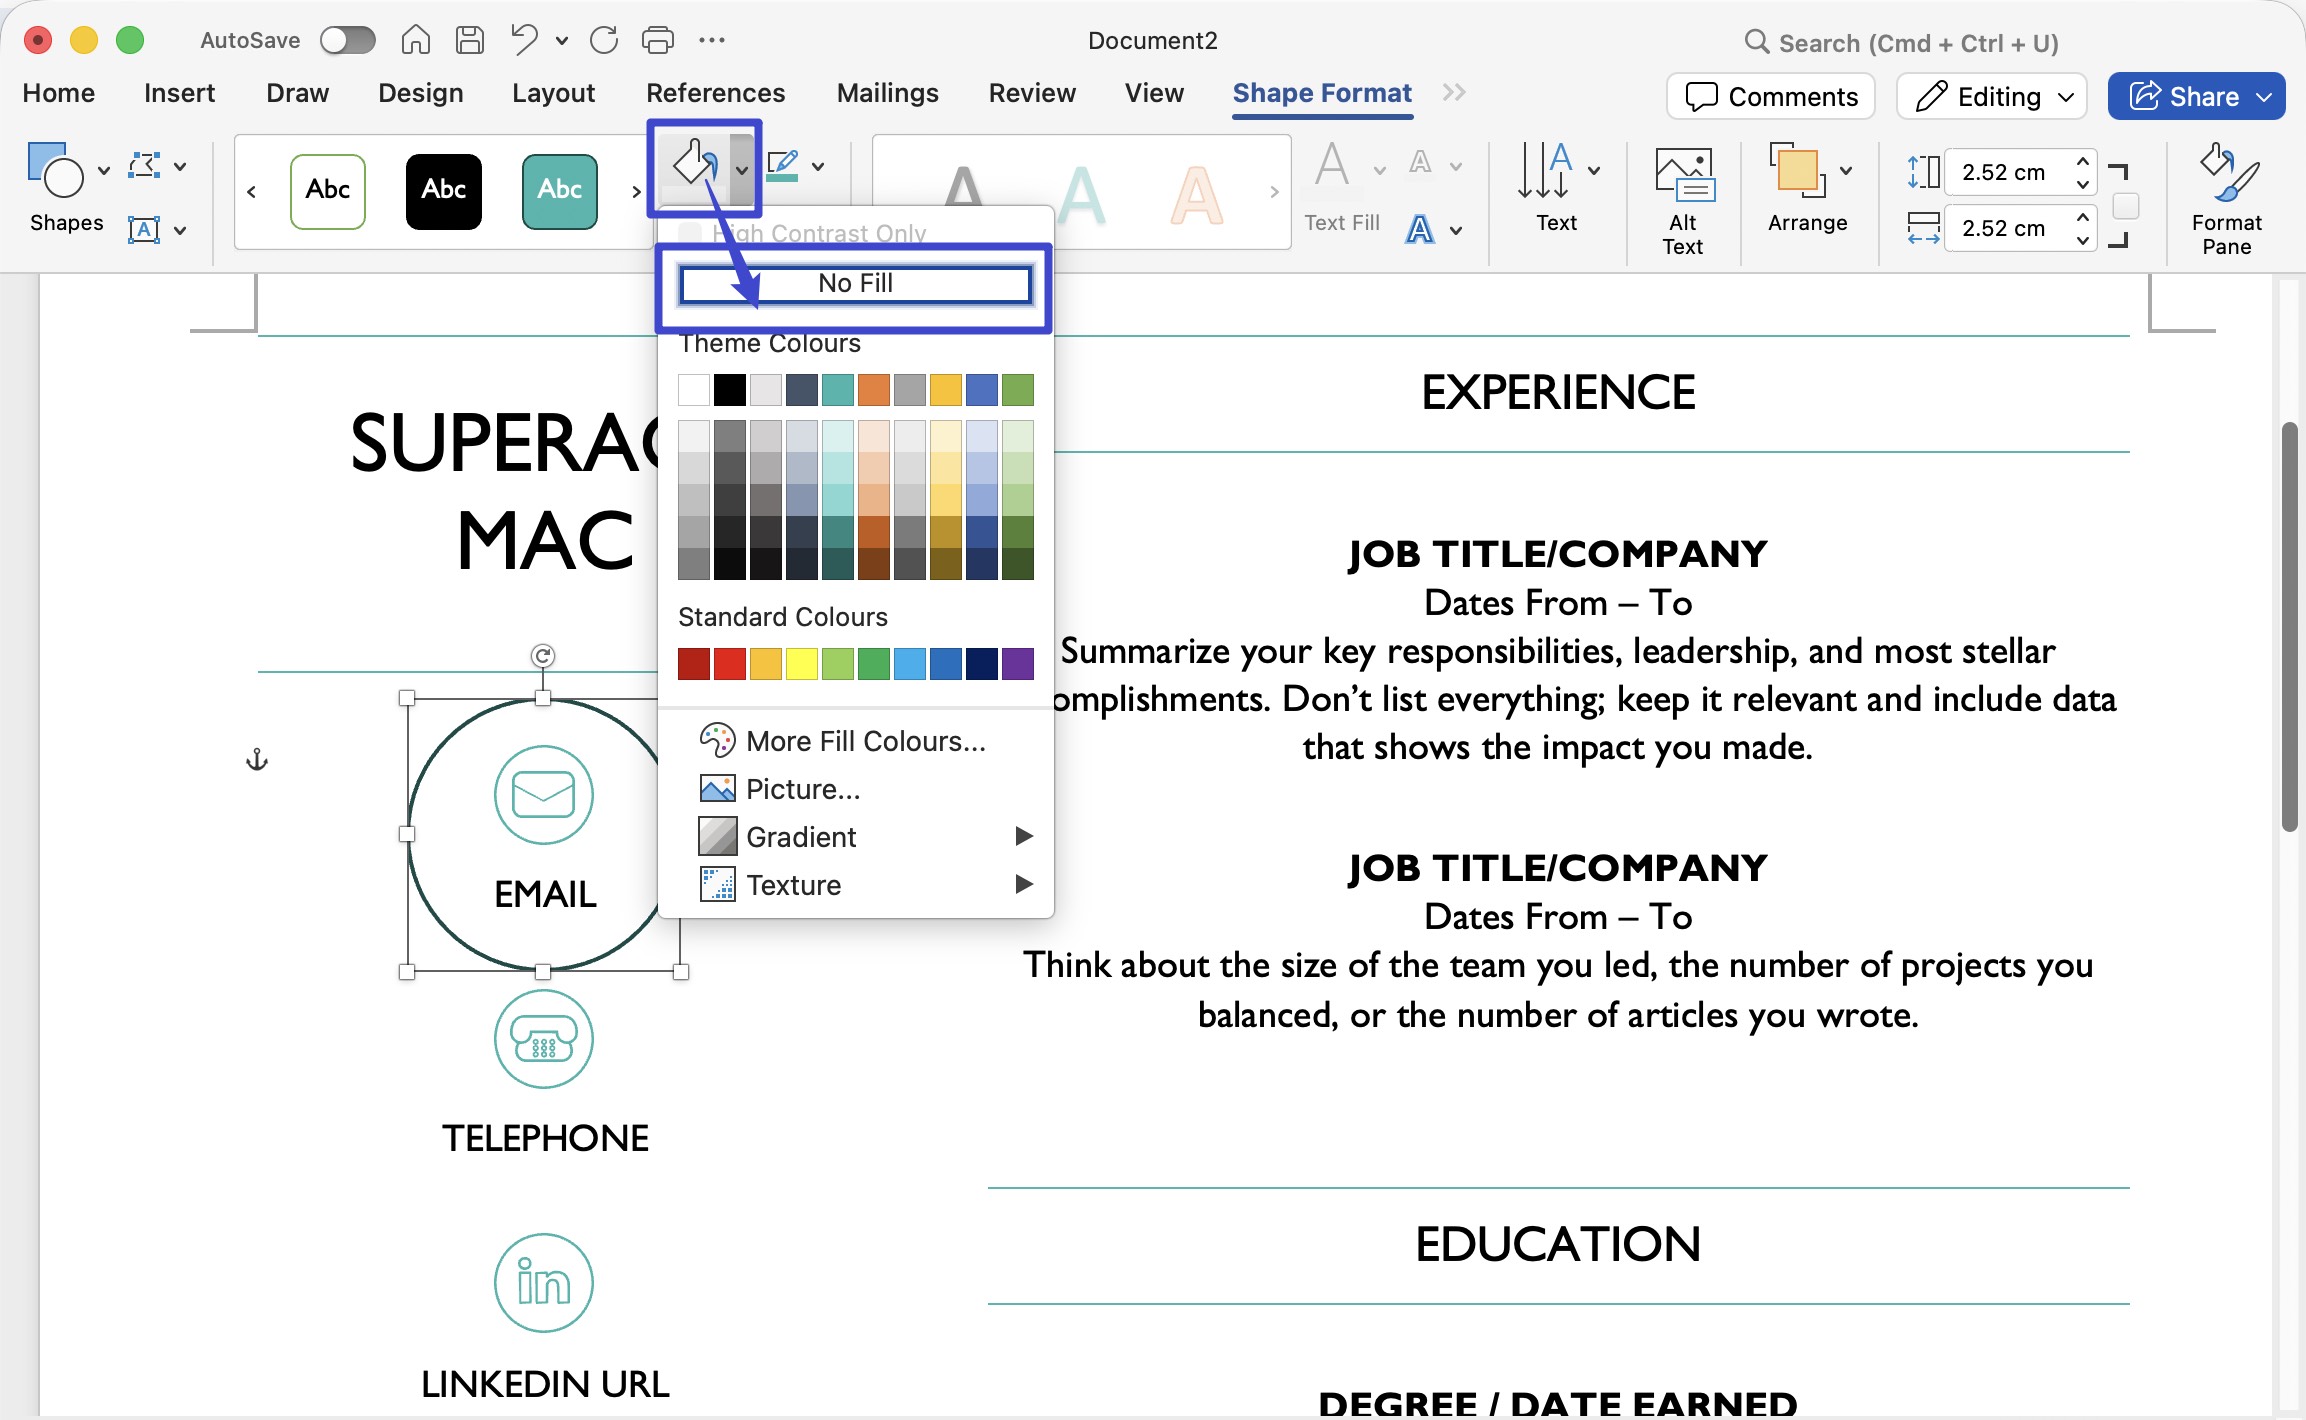Click the telephone icon in document
Screen dimensions: 2306x1420
point(543,1039)
